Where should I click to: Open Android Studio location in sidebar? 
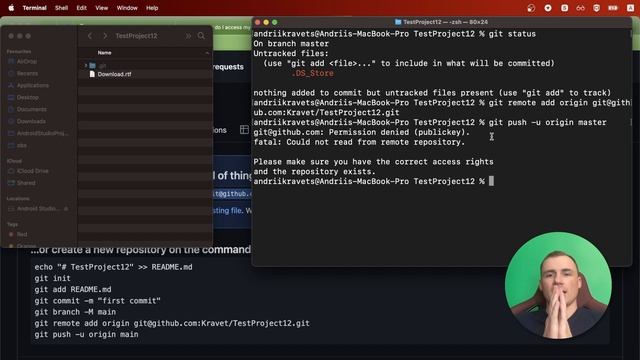coord(38,209)
